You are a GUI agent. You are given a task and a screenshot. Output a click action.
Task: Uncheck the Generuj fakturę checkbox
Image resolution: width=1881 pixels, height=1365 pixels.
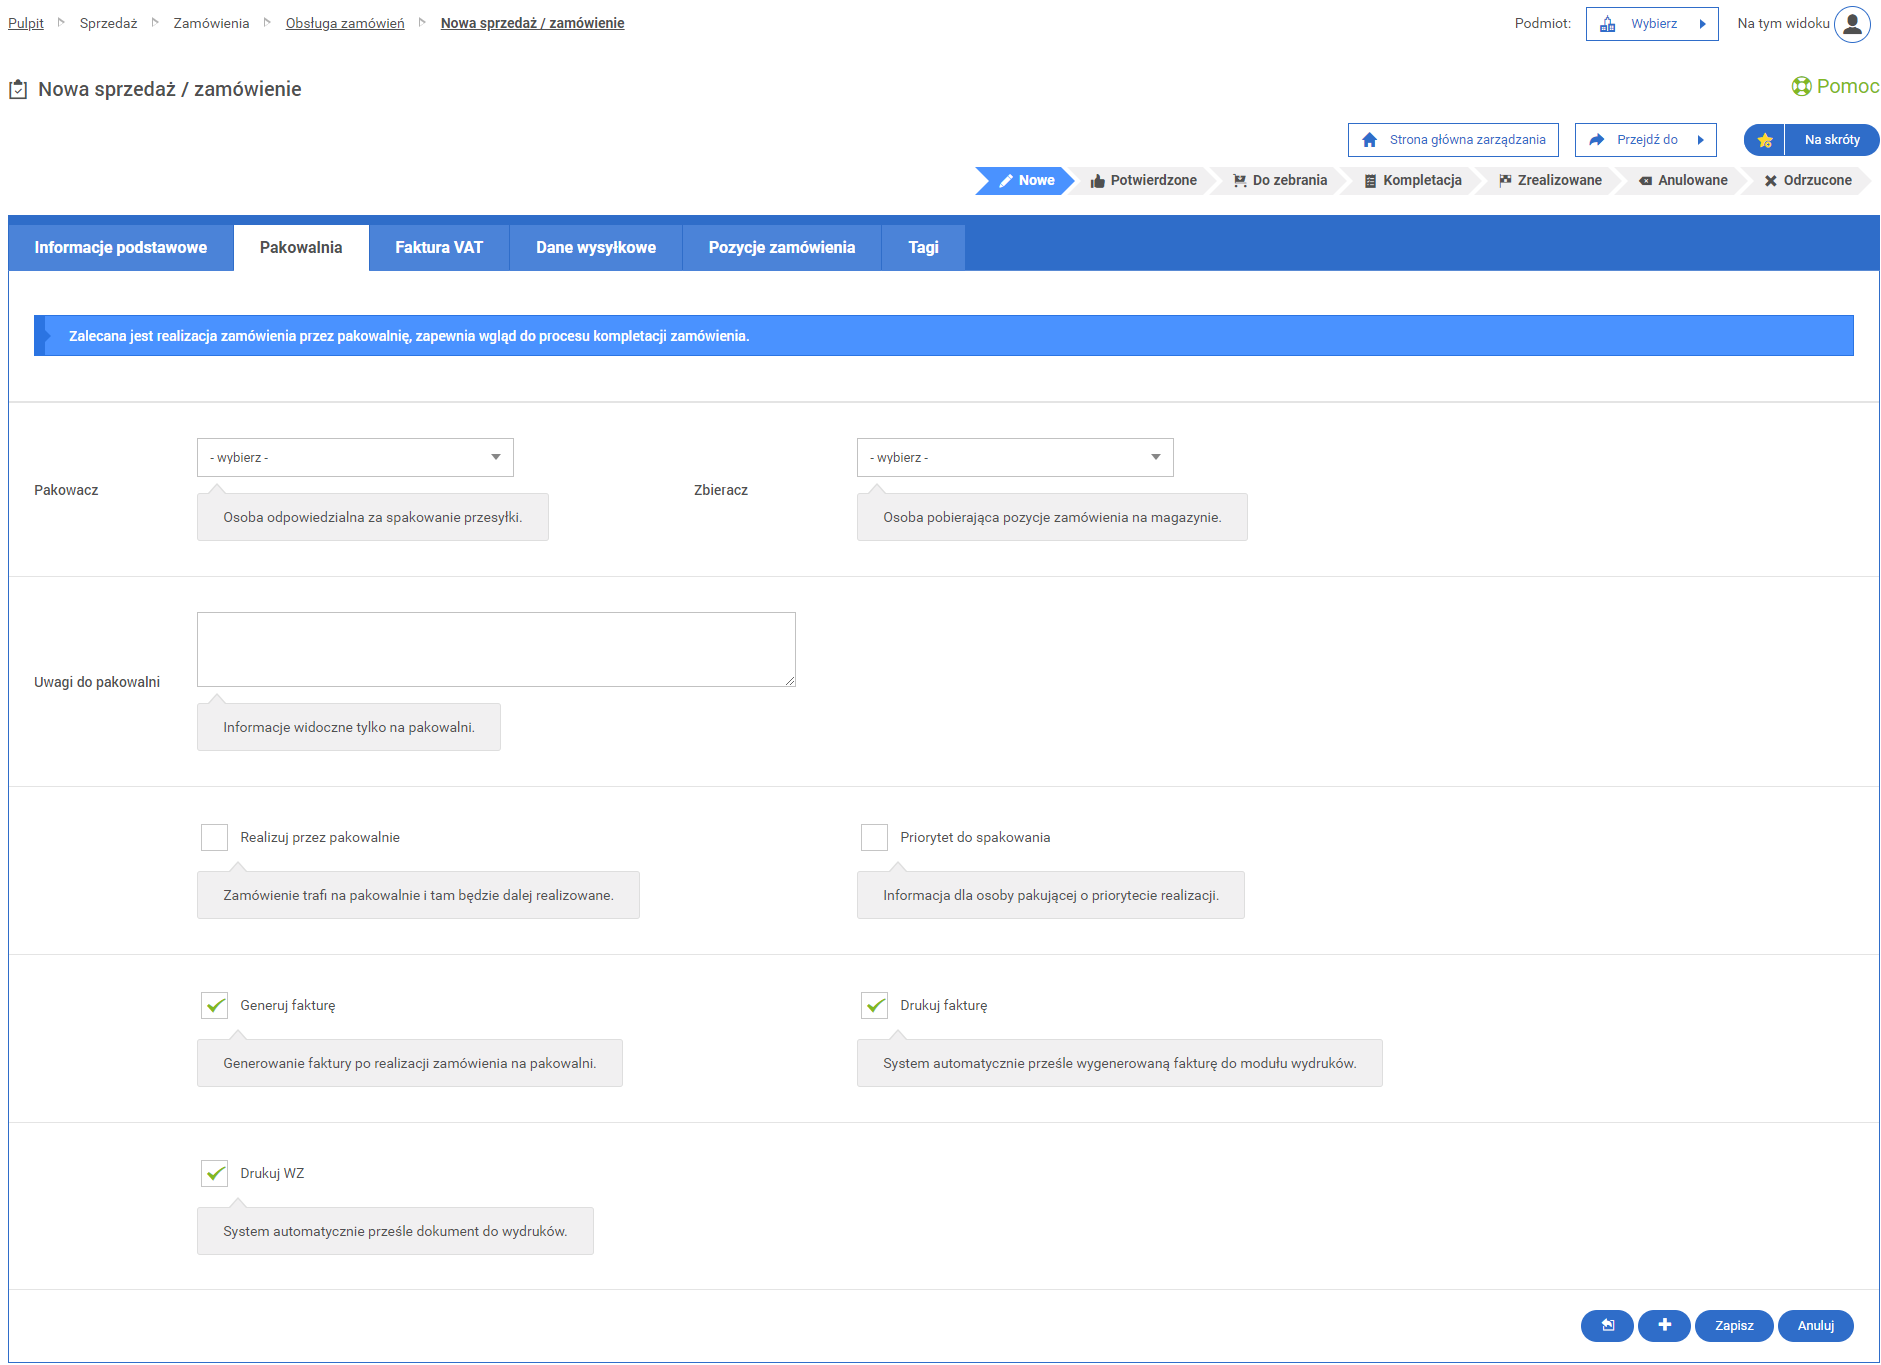[x=215, y=1006]
